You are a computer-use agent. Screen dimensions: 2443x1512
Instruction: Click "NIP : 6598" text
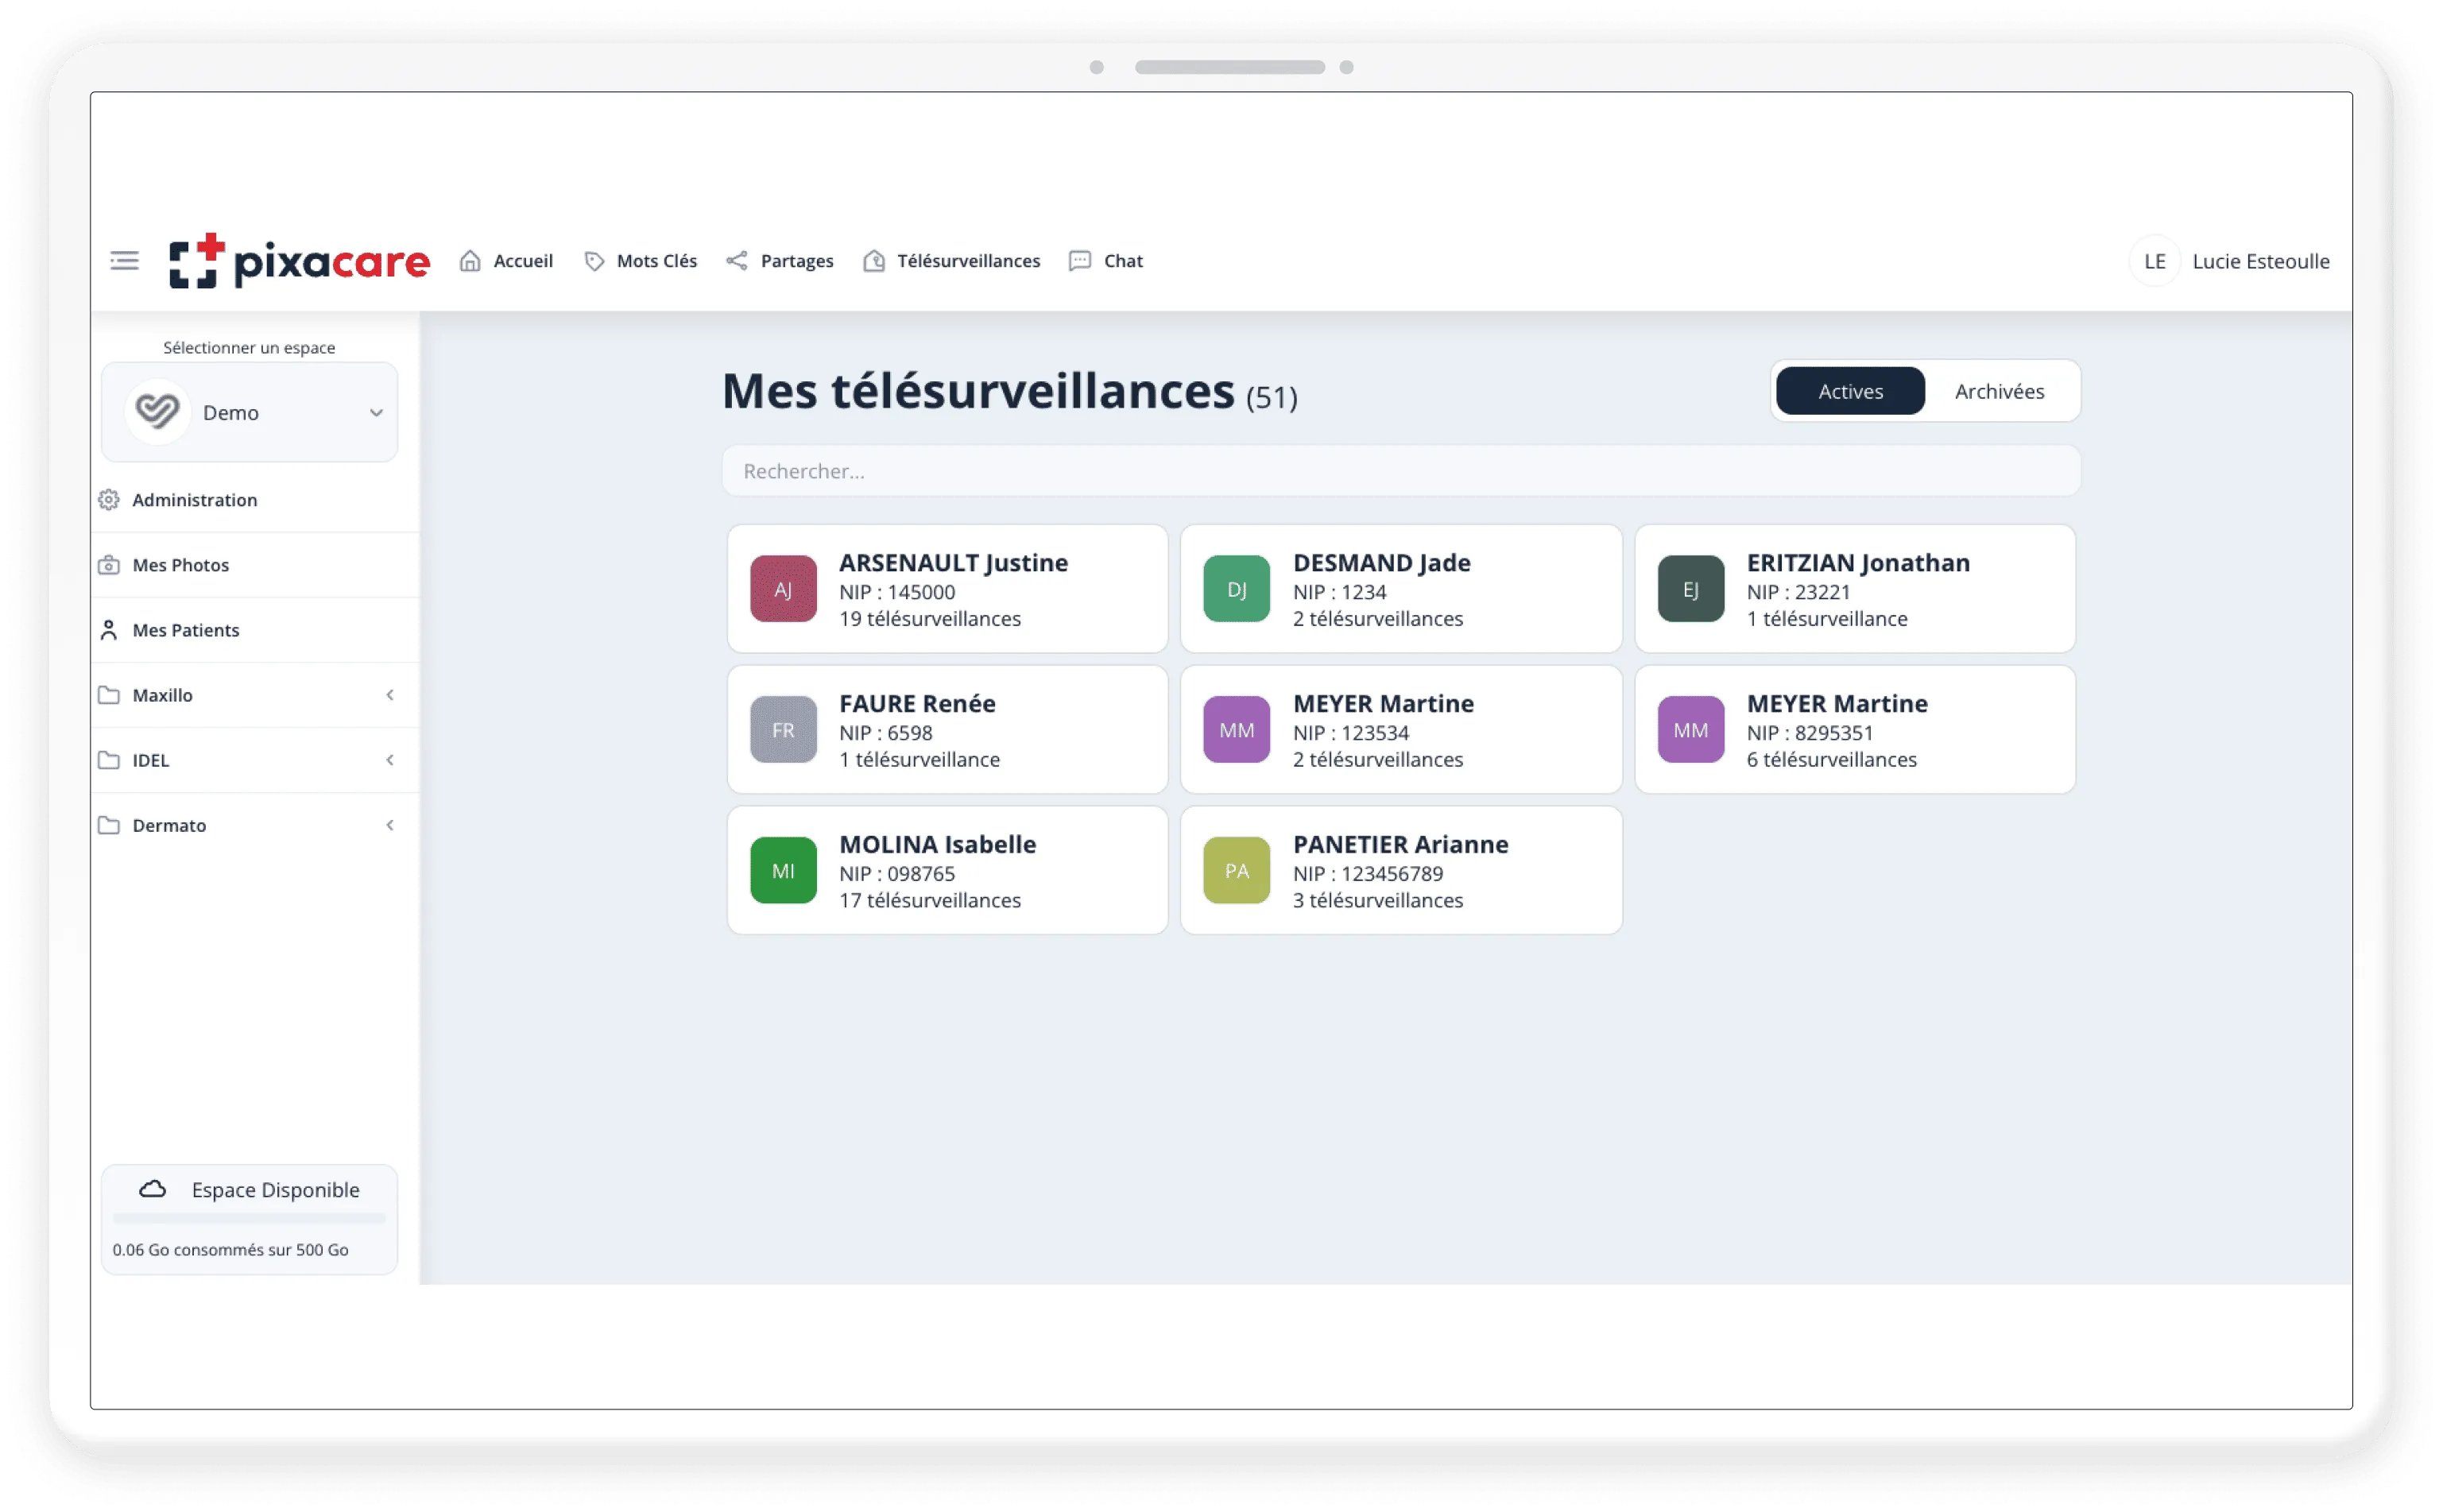[885, 733]
